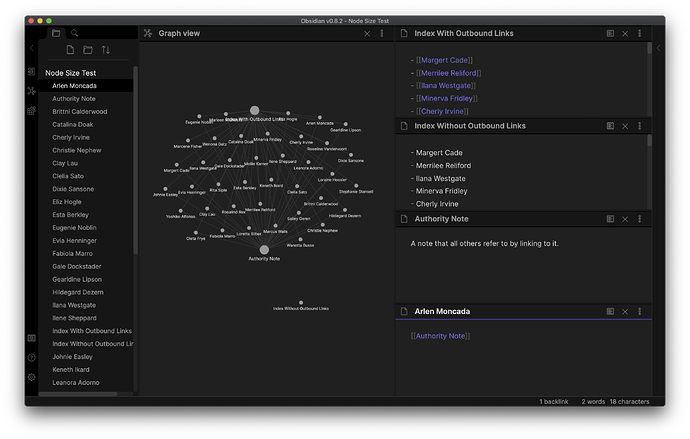
Task: Open more options for the Graph view pane
Action: [382, 33]
